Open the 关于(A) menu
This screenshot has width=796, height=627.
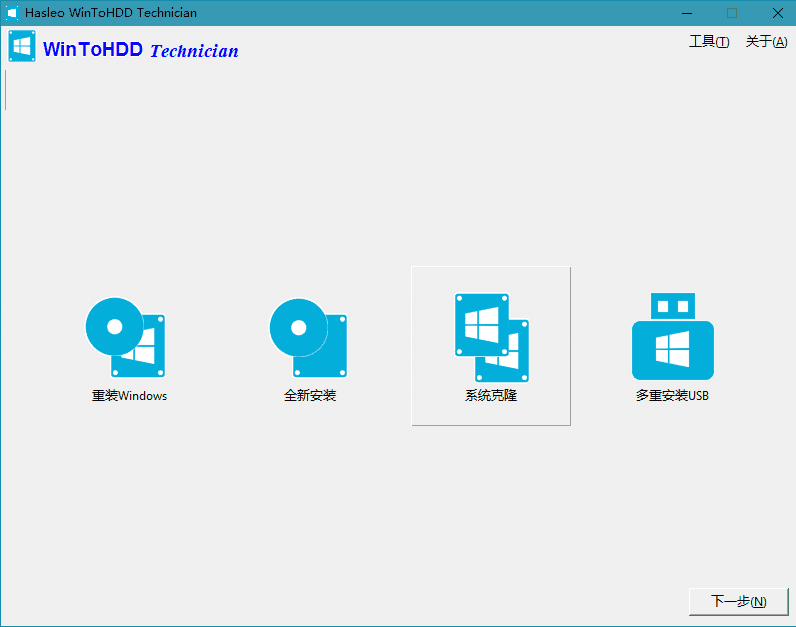click(766, 42)
